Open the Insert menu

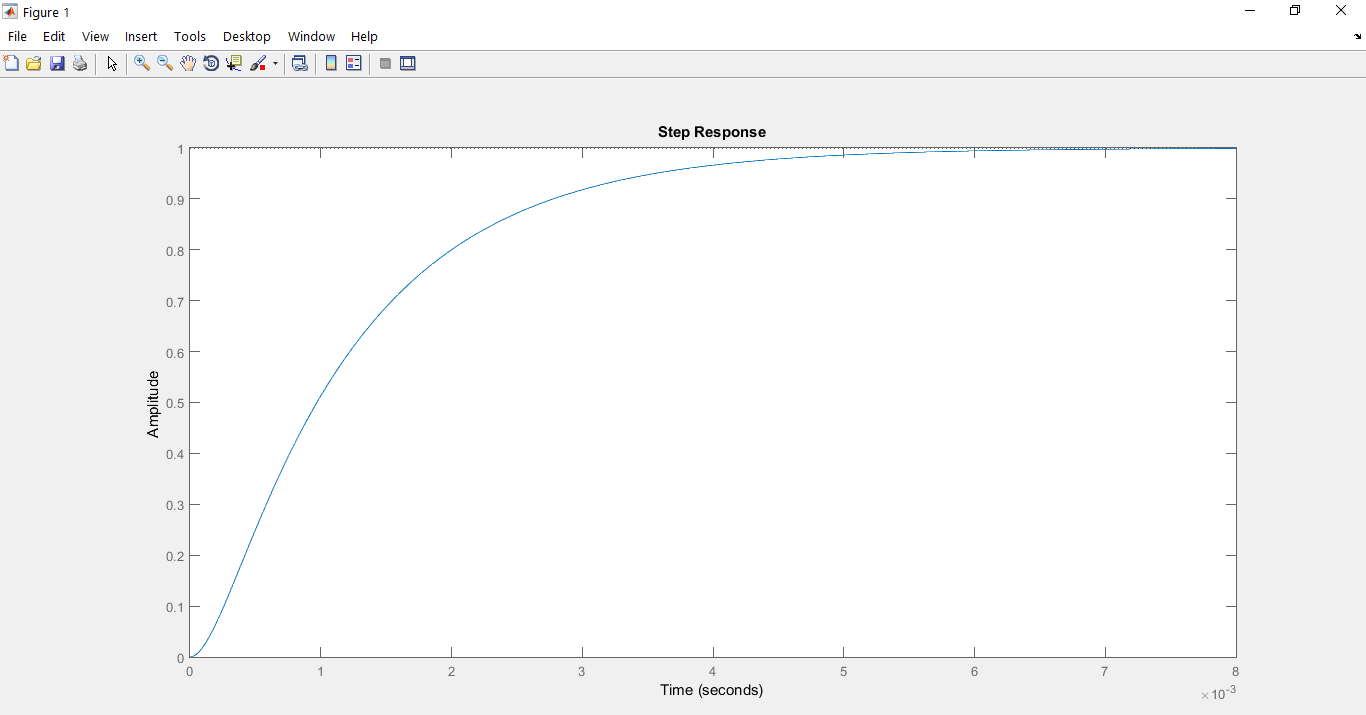(x=141, y=36)
